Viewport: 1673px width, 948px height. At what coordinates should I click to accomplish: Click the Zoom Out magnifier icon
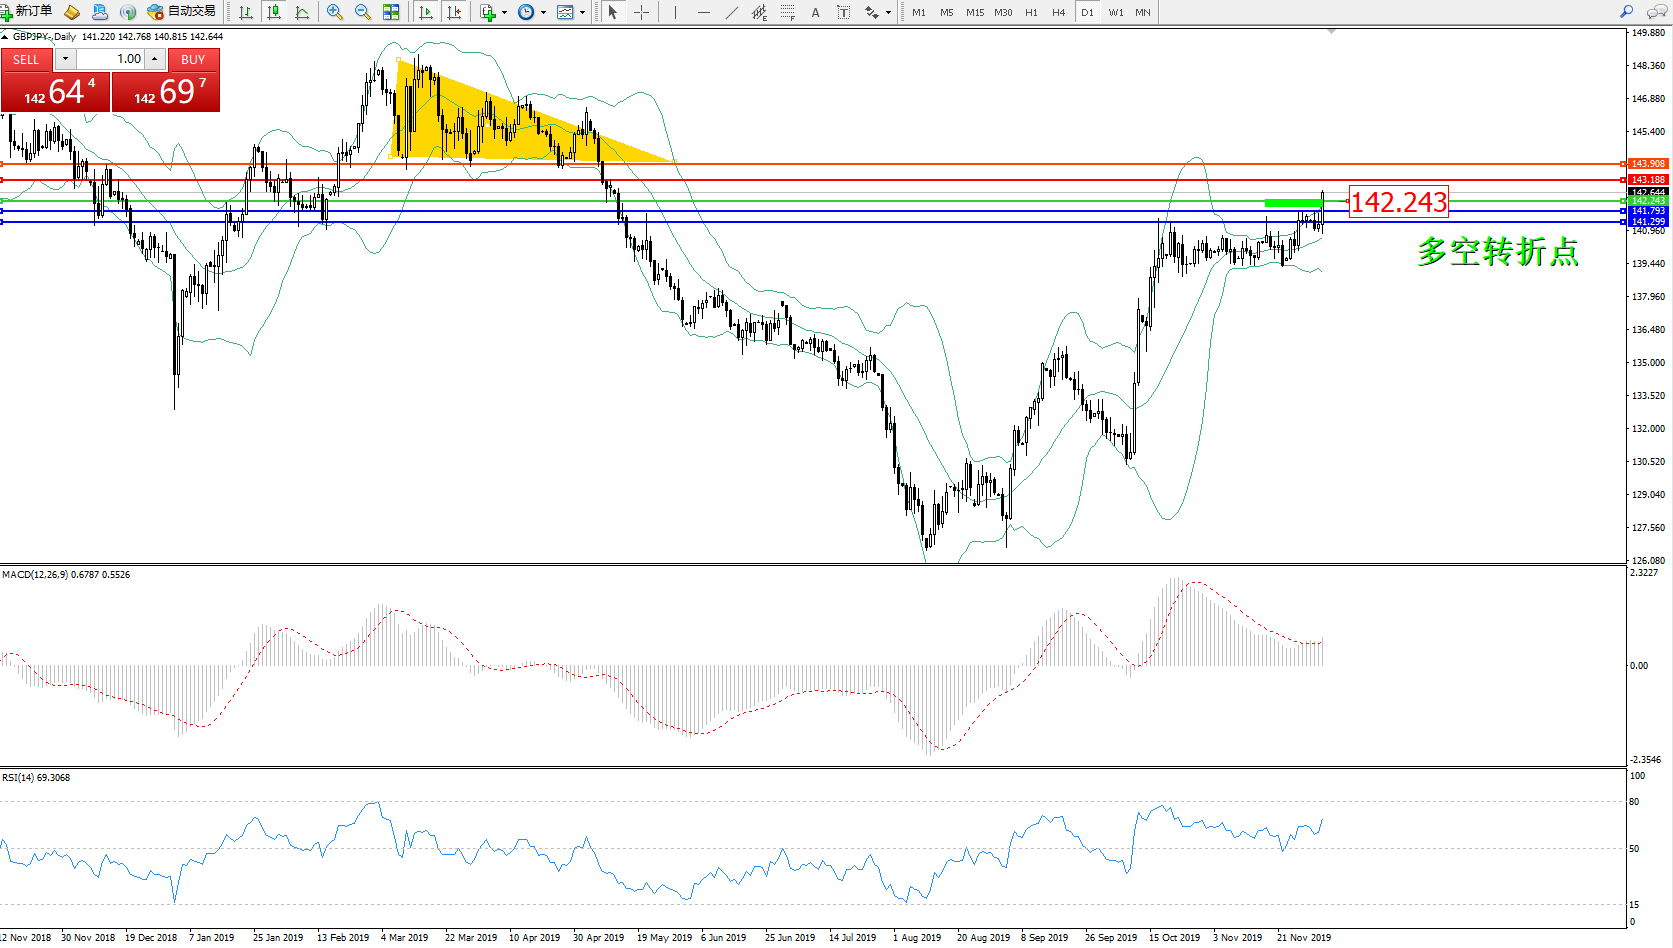362,12
